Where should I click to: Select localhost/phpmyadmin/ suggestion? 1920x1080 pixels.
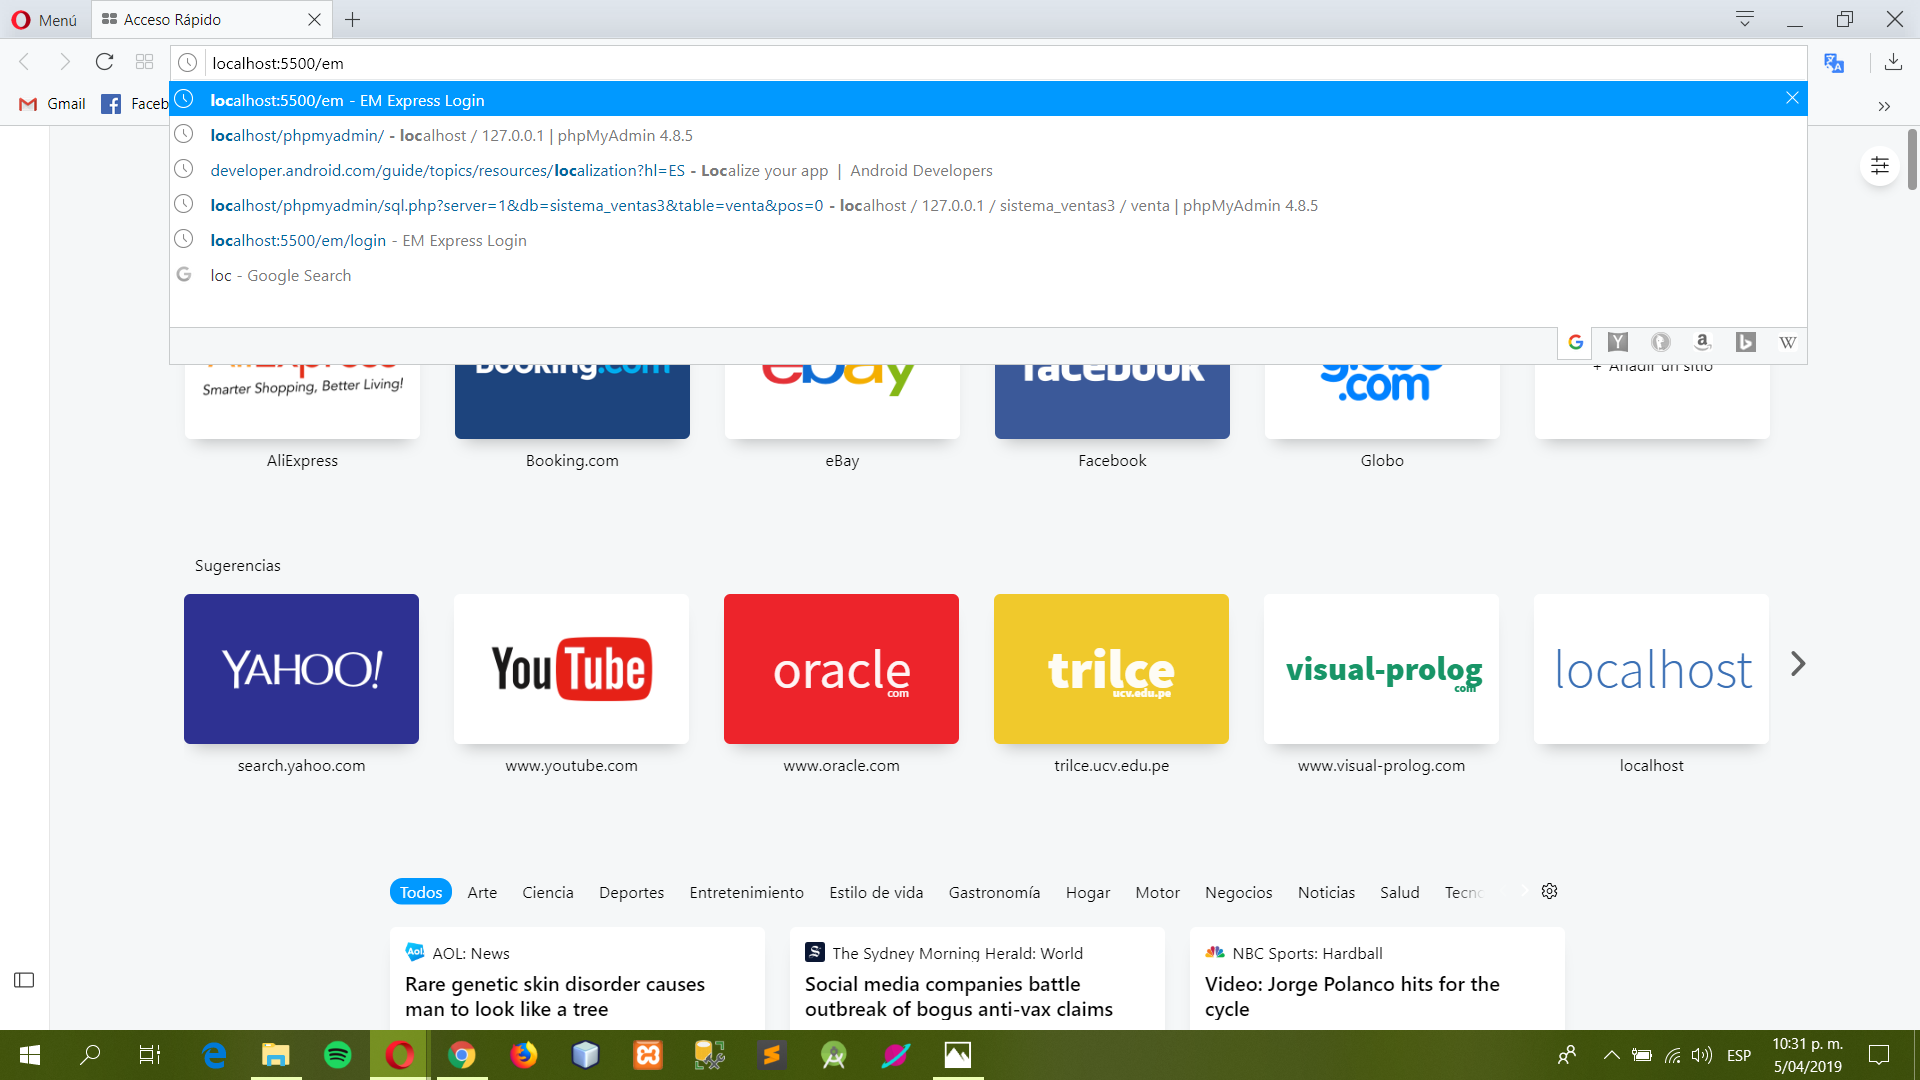click(988, 135)
